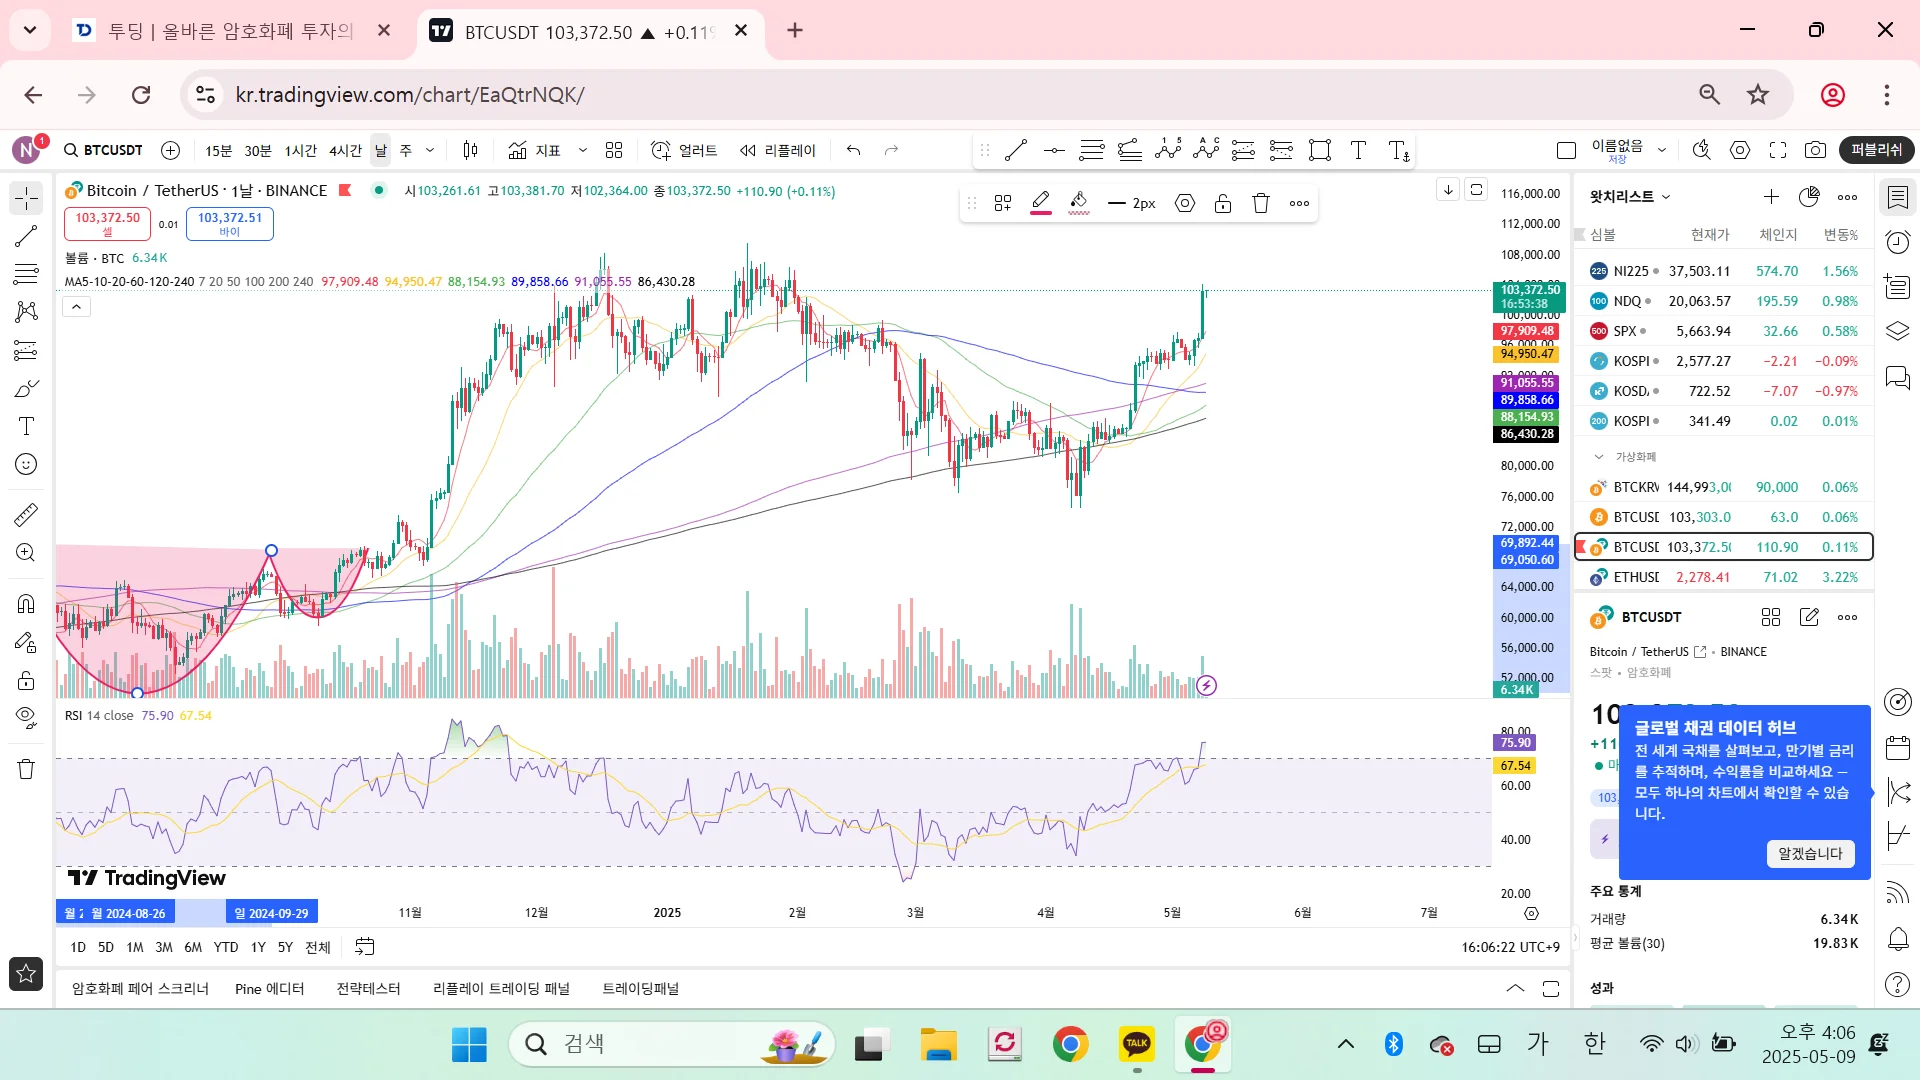
Task: Open the emoji icons tool
Action: coord(26,464)
